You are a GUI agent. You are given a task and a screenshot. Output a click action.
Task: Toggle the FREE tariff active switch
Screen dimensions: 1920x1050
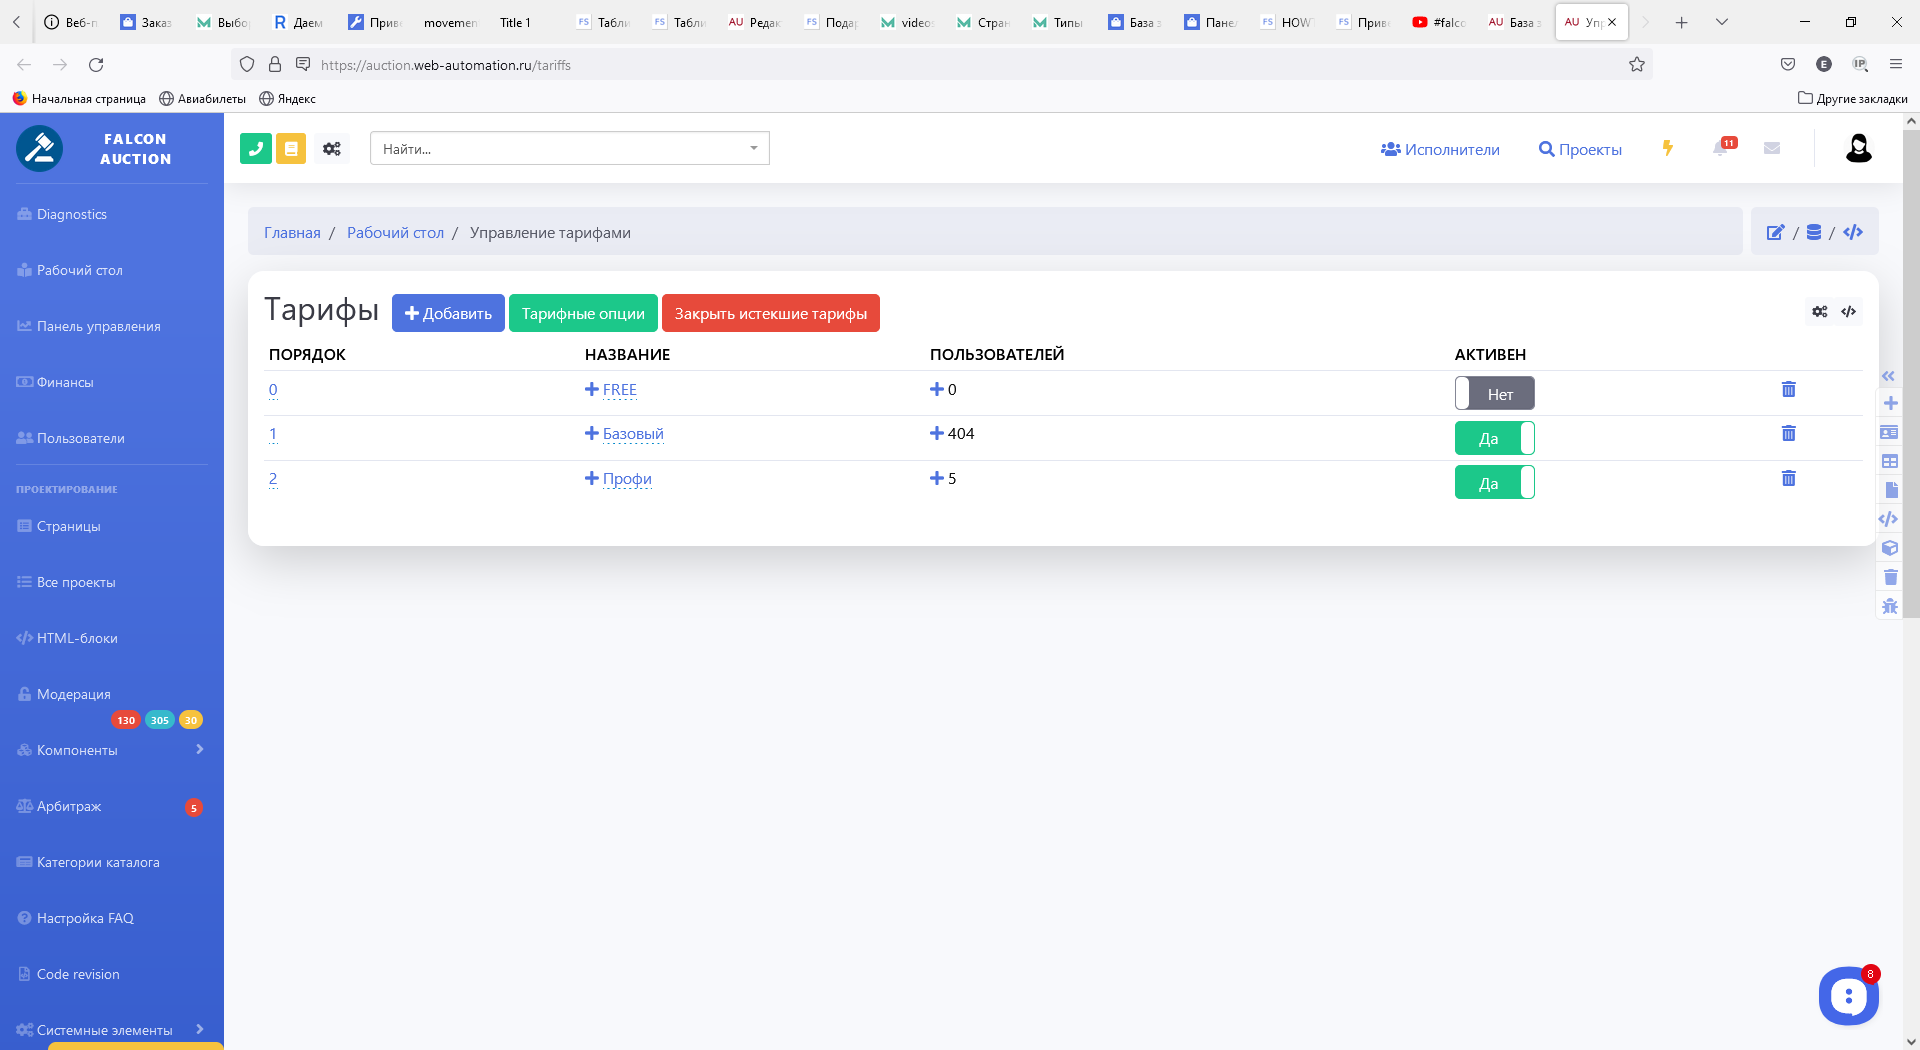[1494, 393]
